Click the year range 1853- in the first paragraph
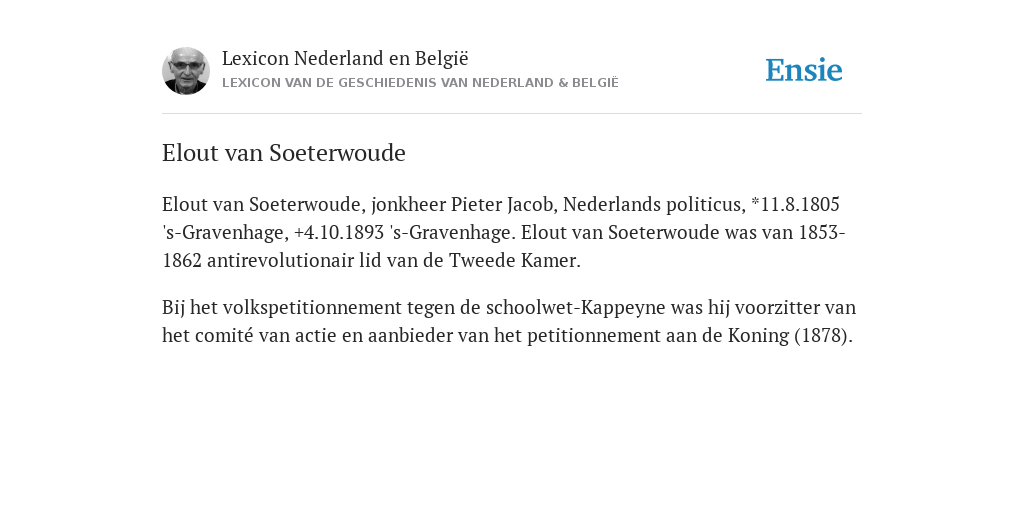 [x=822, y=232]
